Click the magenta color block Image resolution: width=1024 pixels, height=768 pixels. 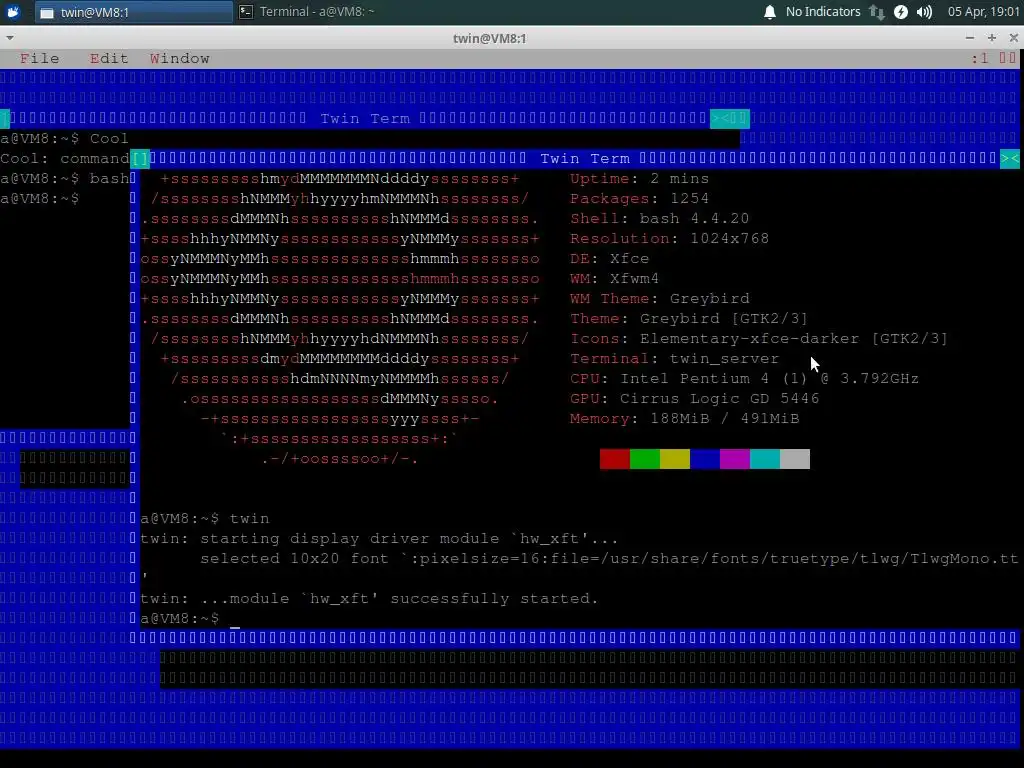click(x=735, y=459)
